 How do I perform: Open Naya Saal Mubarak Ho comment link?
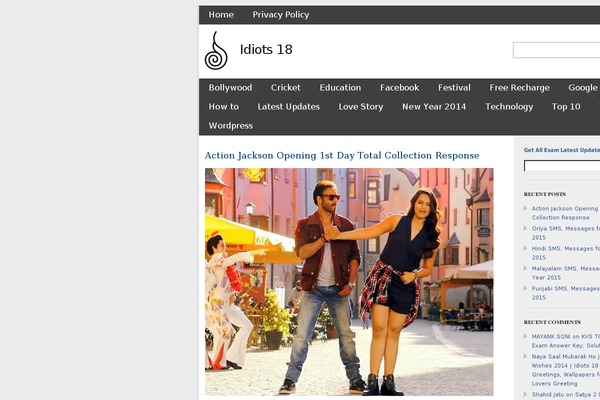(566, 370)
